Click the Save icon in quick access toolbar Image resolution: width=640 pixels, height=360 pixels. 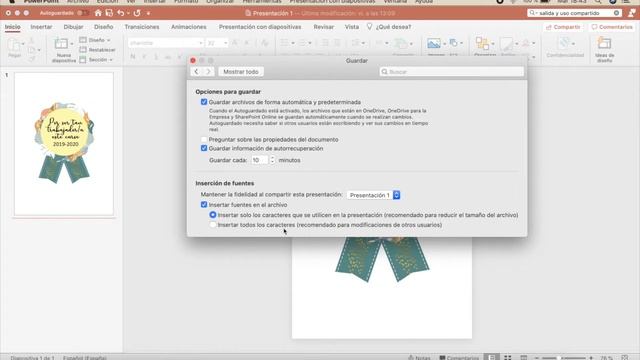coord(109,13)
